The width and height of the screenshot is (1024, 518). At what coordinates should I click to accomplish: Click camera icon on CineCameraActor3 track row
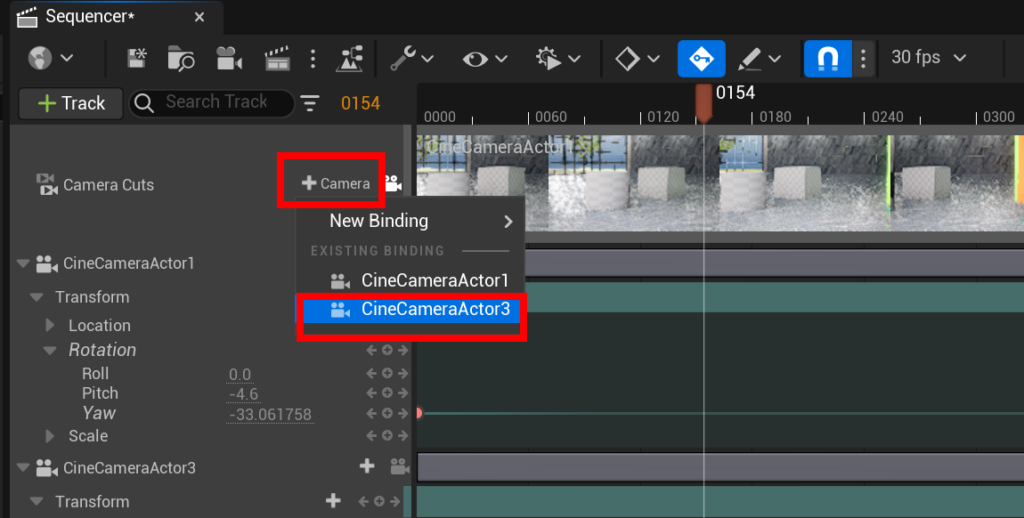tap(400, 466)
